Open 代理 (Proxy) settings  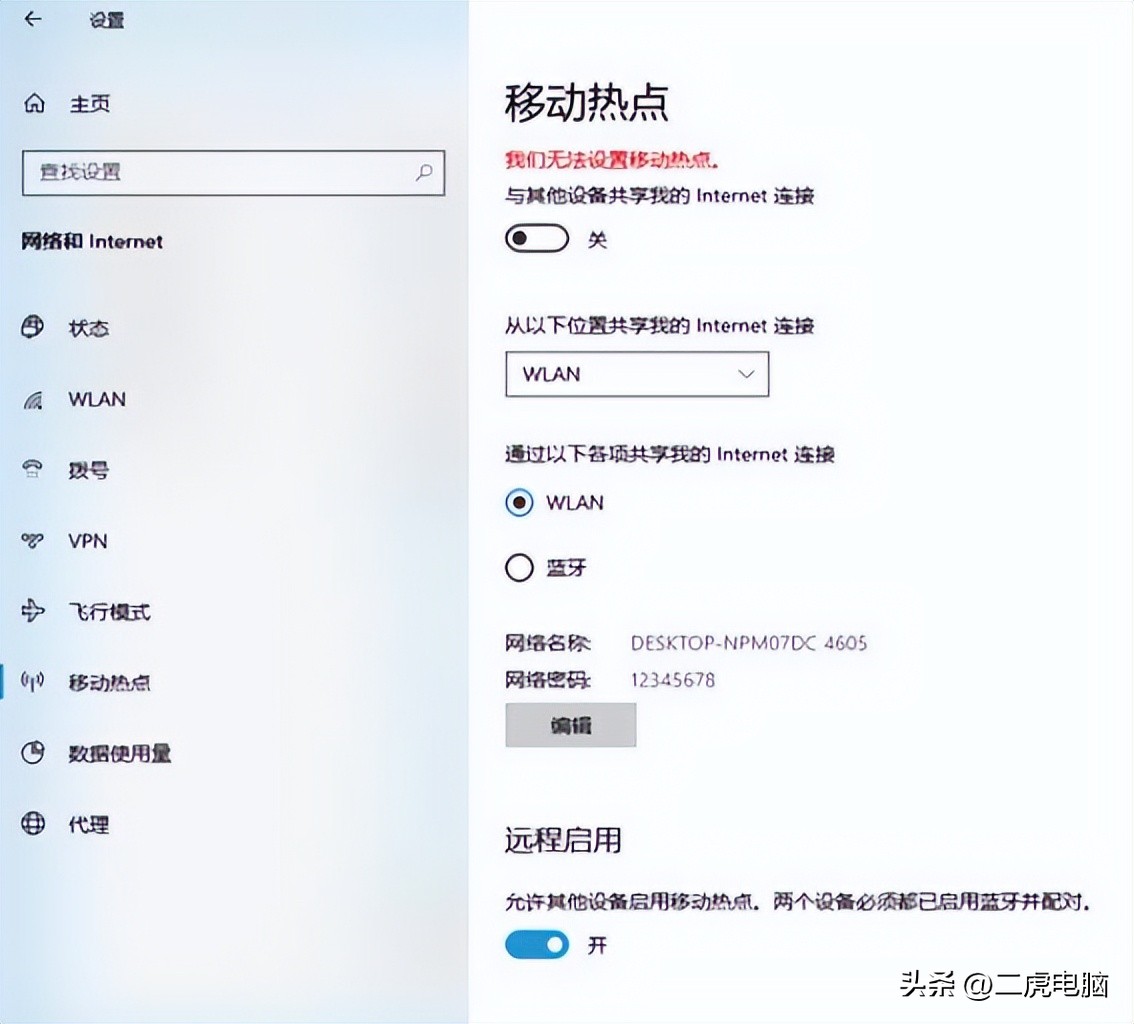88,824
